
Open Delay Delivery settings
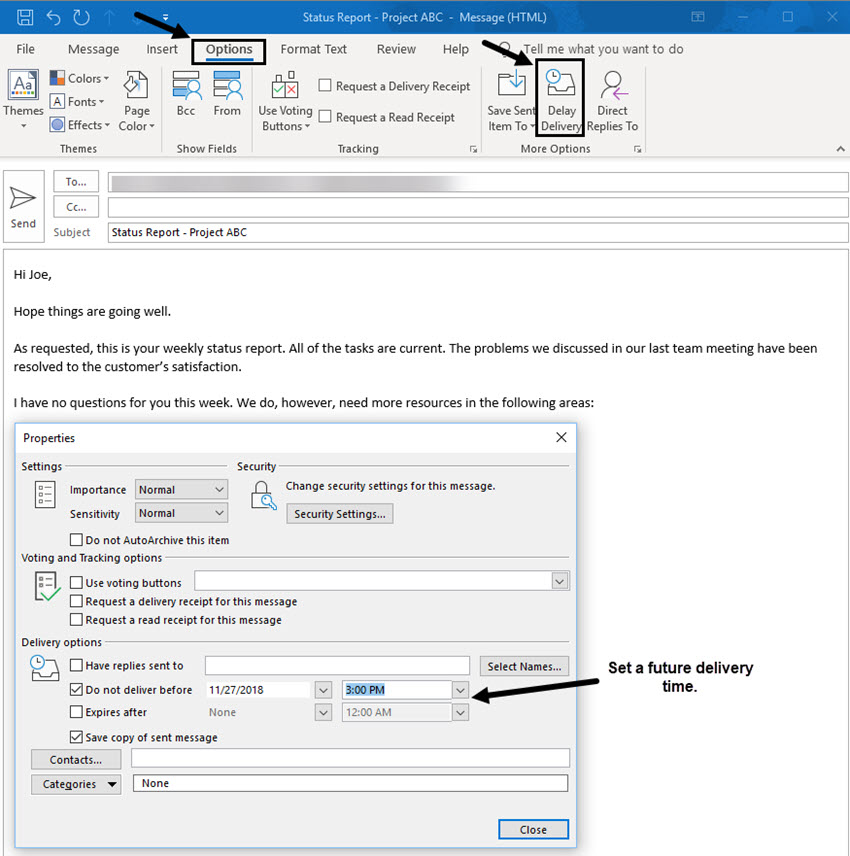560,98
